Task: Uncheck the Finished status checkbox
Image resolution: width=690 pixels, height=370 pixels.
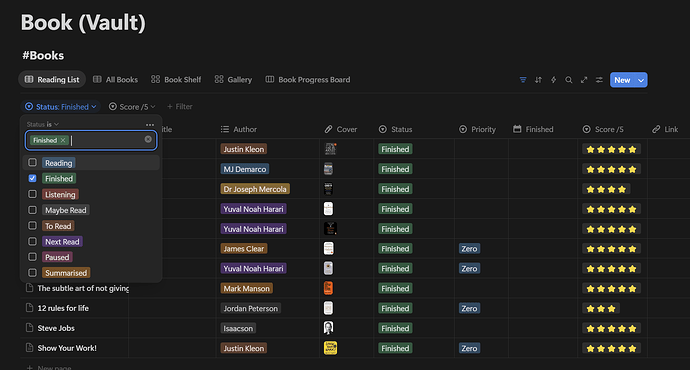Action: [x=33, y=178]
